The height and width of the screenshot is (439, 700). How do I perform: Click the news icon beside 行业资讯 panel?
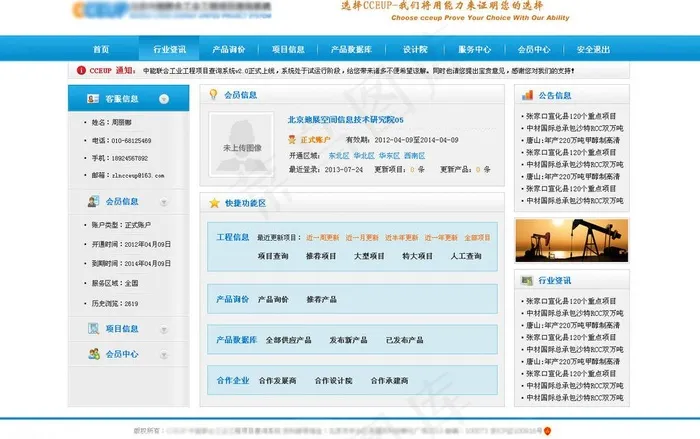pyautogui.click(x=527, y=281)
